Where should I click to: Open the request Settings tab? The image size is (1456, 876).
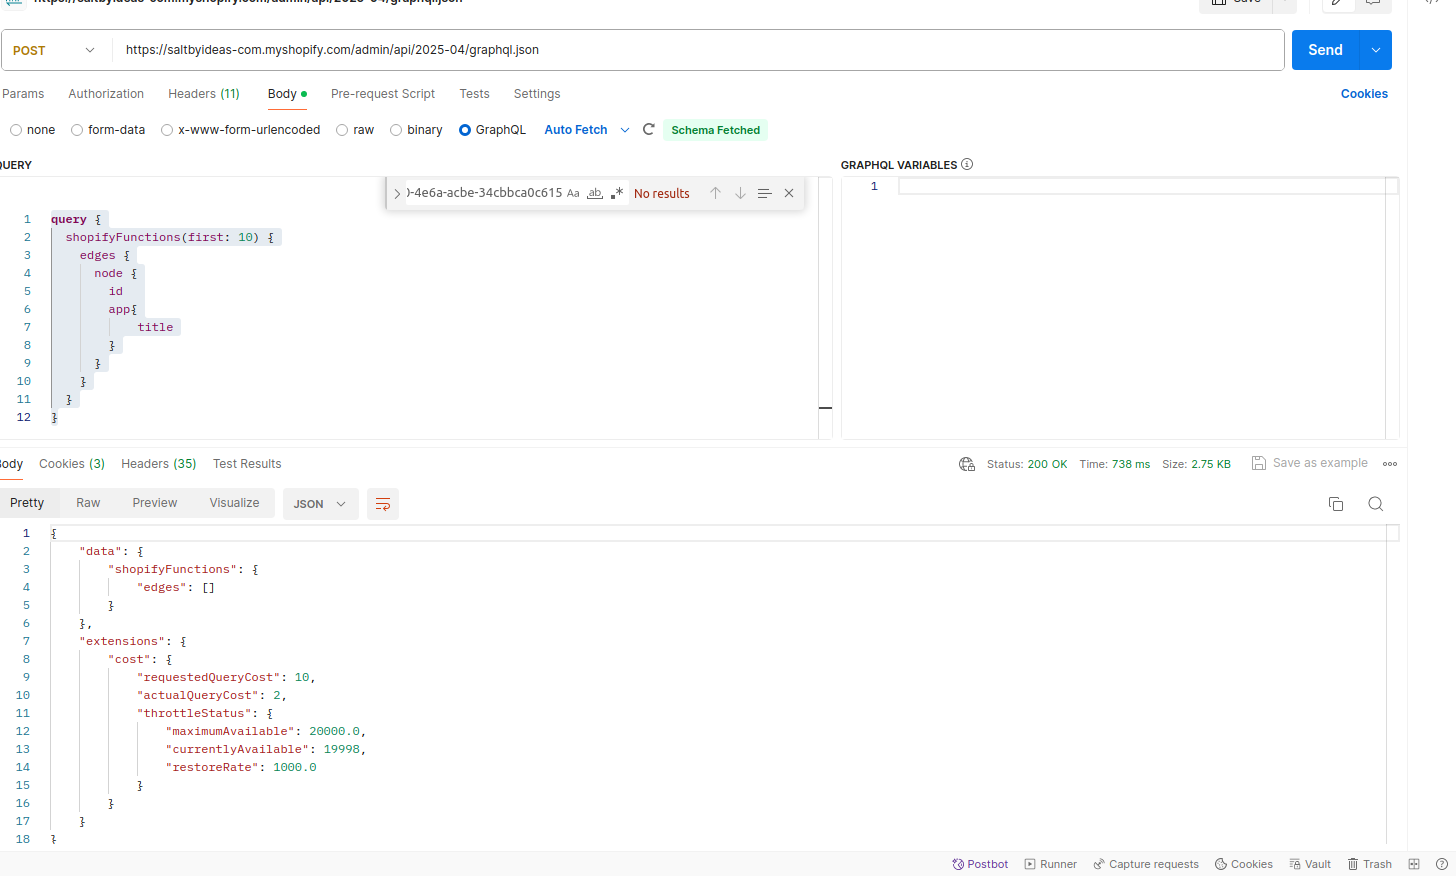click(x=537, y=94)
